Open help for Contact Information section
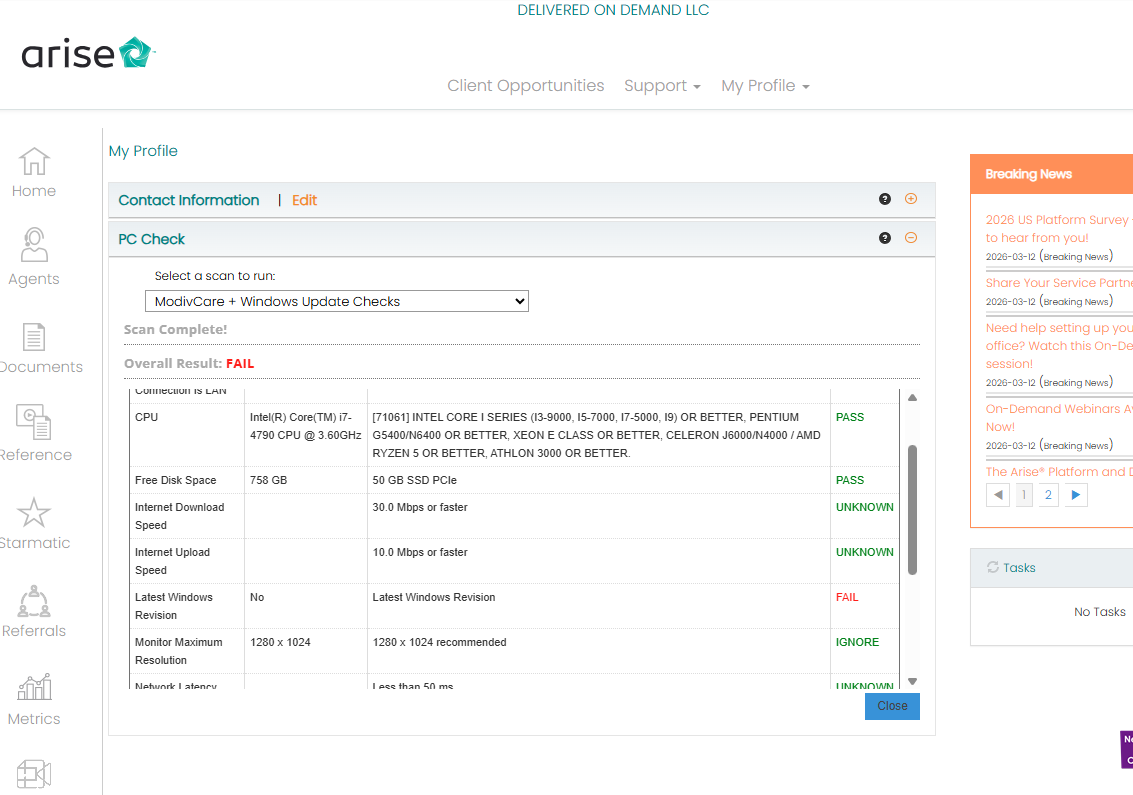 pos(884,199)
